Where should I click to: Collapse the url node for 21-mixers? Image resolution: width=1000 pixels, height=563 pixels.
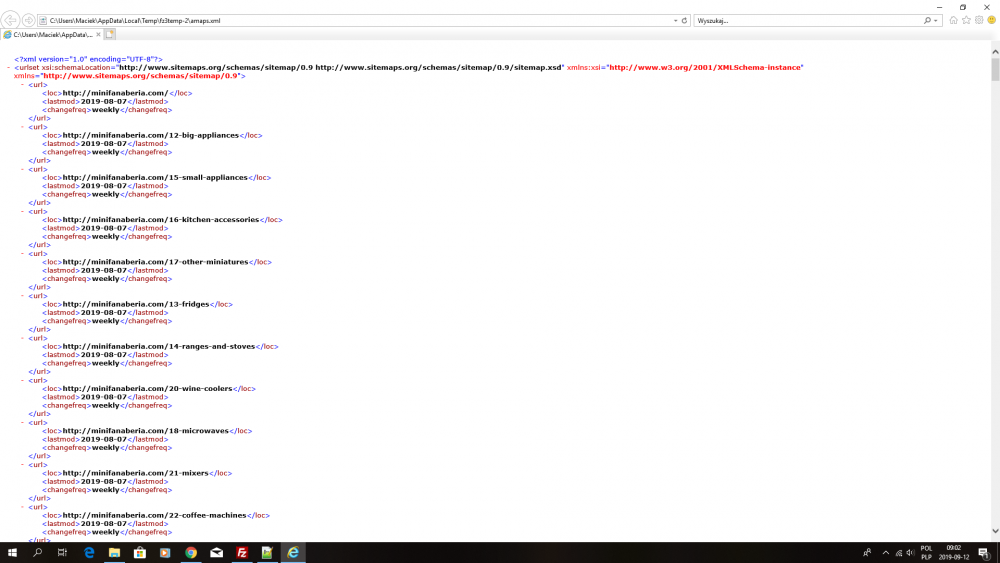(22, 464)
